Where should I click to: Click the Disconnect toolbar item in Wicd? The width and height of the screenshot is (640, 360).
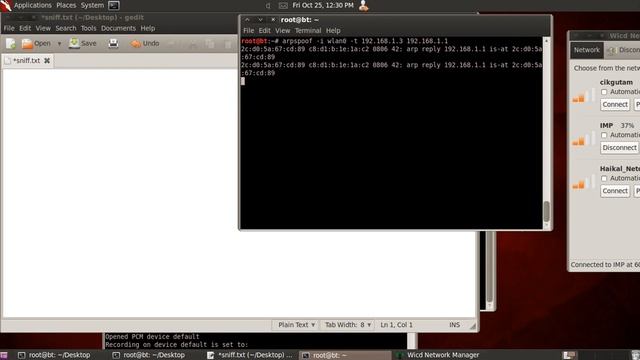[623, 50]
